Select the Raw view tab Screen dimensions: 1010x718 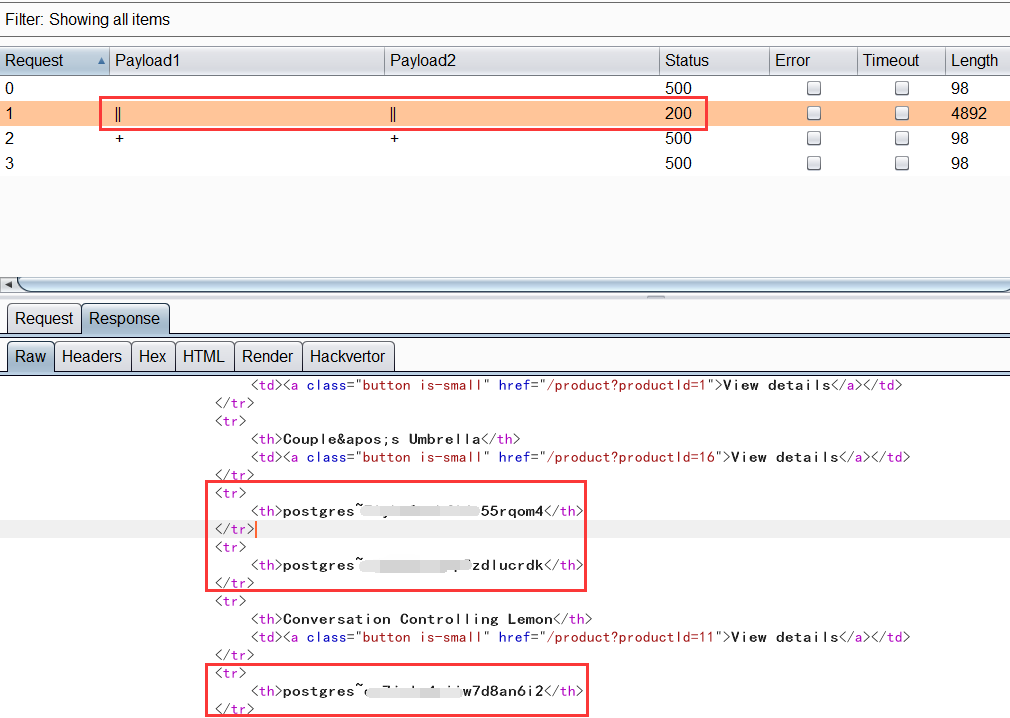(x=30, y=356)
